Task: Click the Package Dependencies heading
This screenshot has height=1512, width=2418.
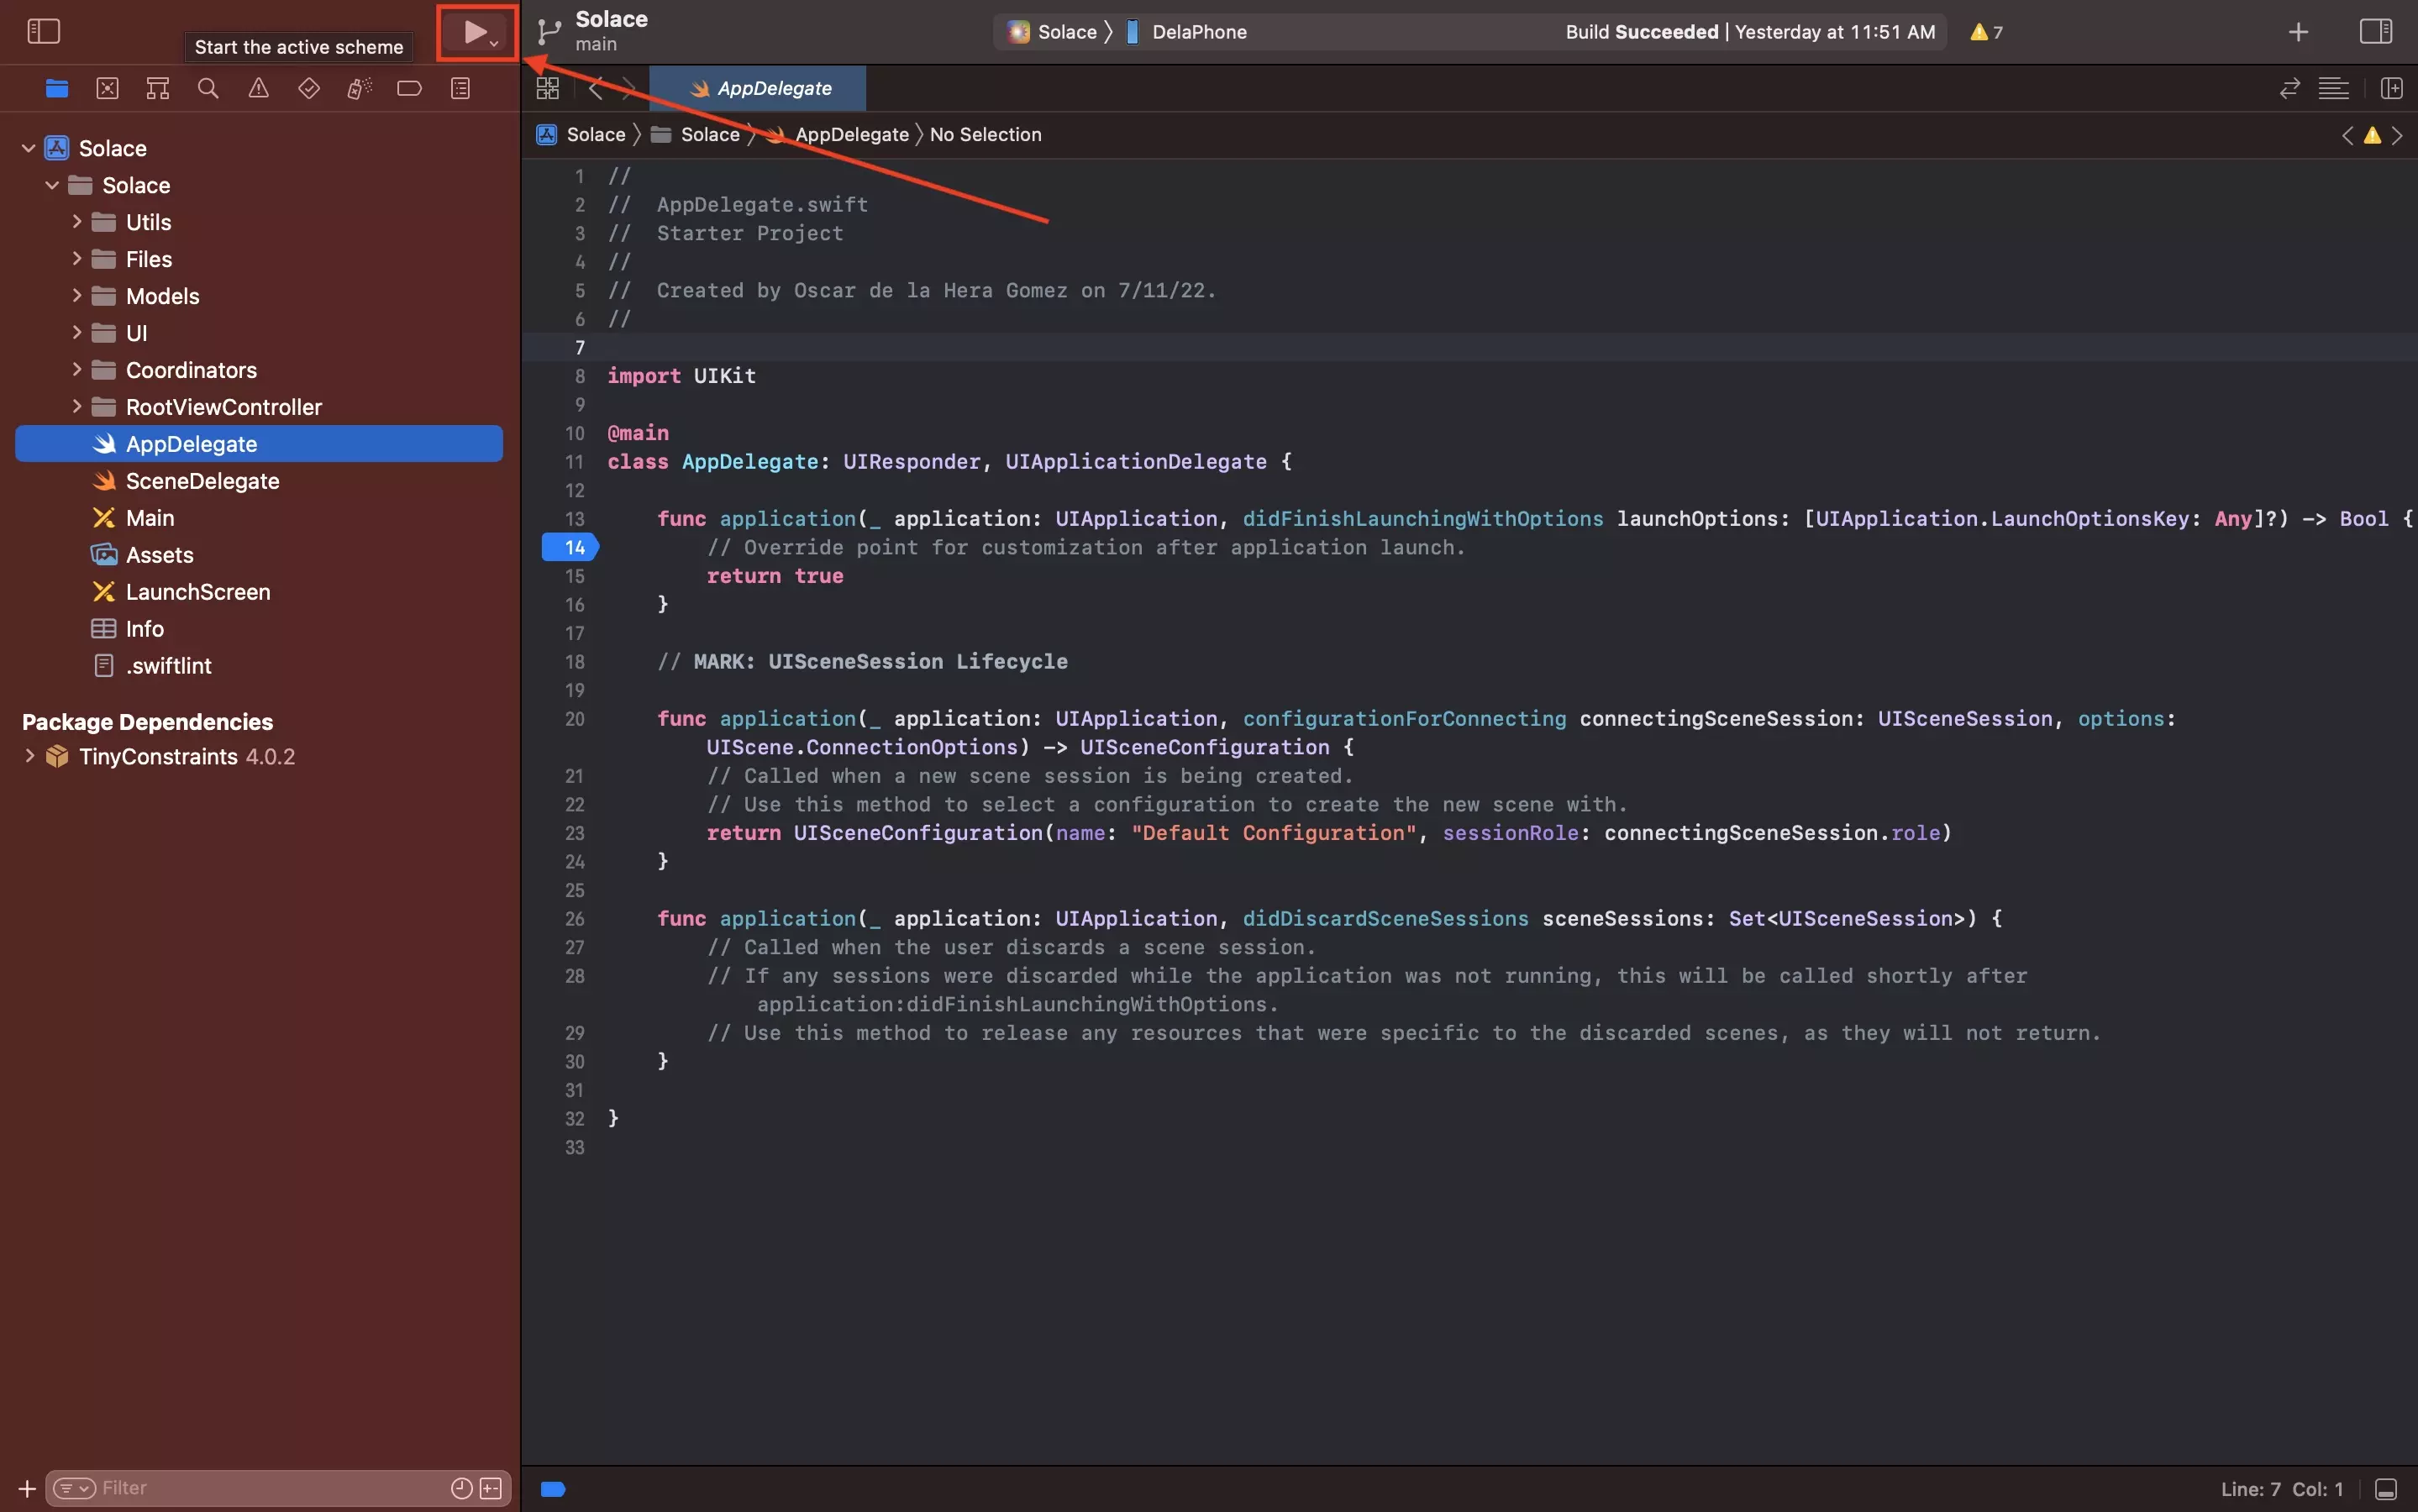Action: [148, 721]
